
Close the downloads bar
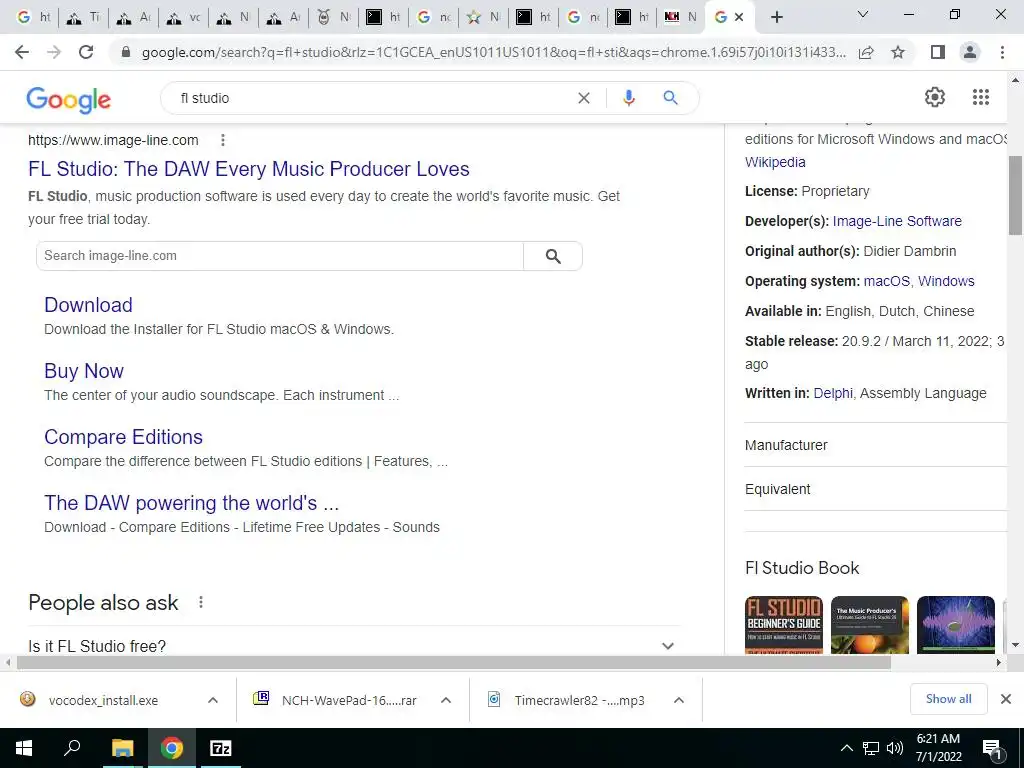[1006, 699]
